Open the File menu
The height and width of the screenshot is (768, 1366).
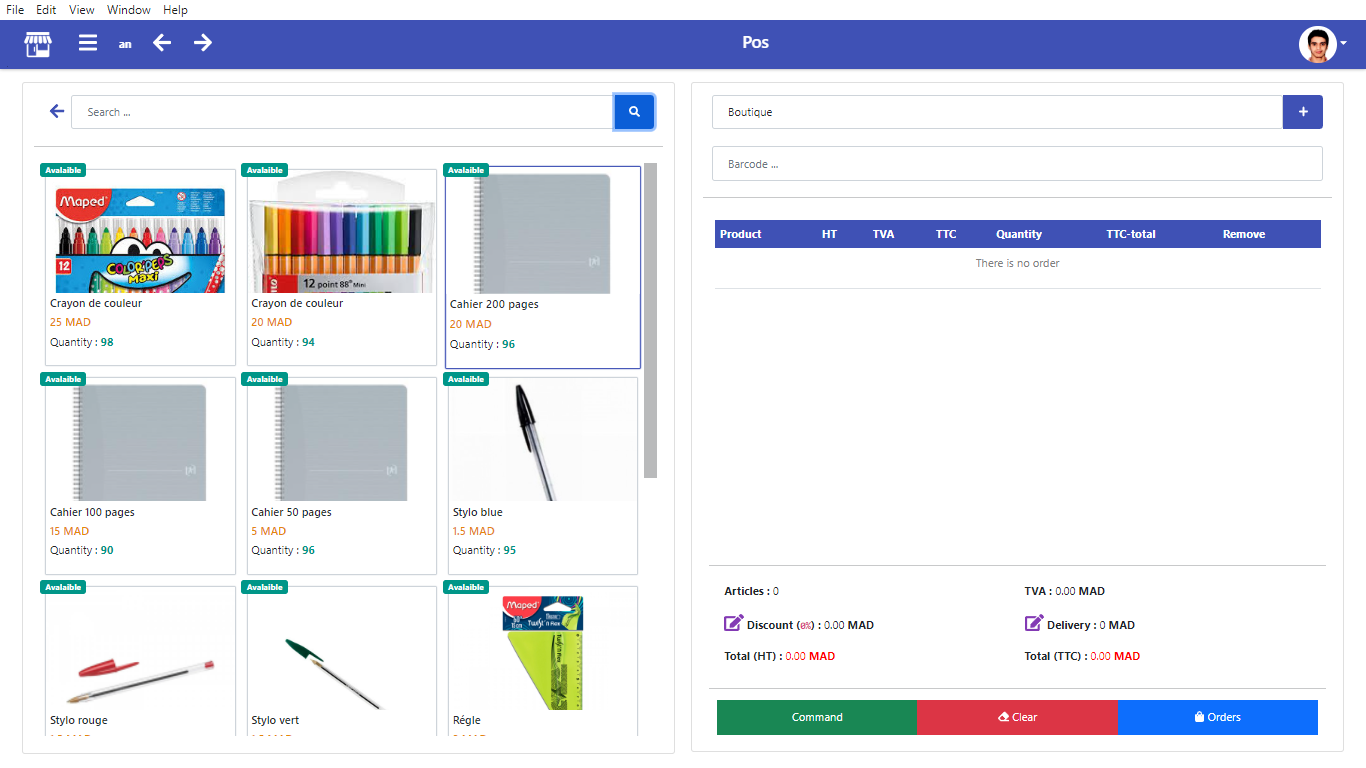(x=15, y=10)
